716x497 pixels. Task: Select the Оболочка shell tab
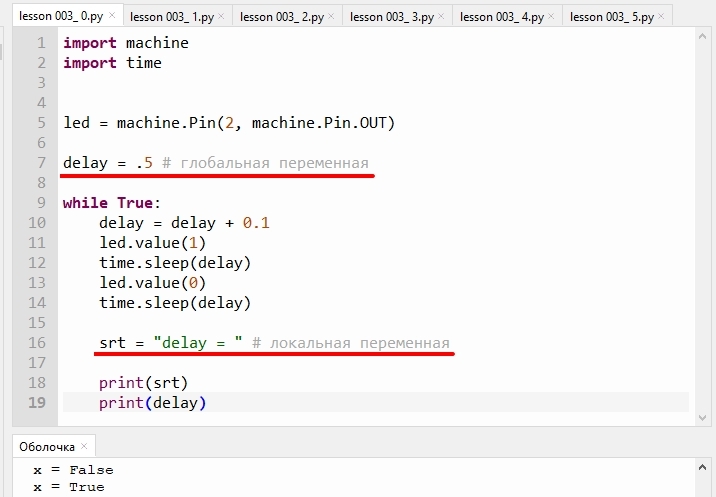click(47, 447)
